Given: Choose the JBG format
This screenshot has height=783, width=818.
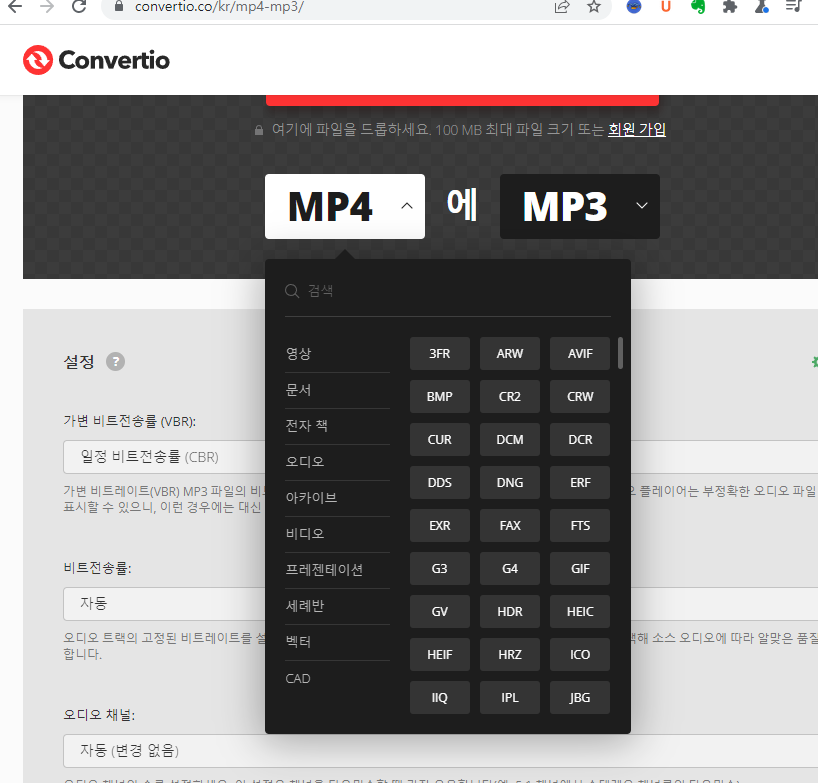Looking at the screenshot, I should point(580,697).
